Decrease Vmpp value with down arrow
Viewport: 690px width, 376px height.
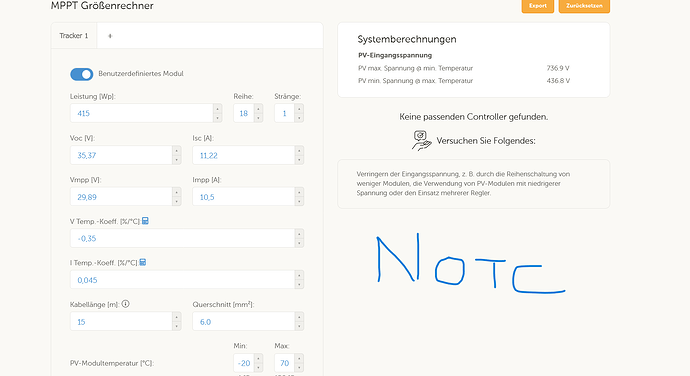click(x=176, y=201)
